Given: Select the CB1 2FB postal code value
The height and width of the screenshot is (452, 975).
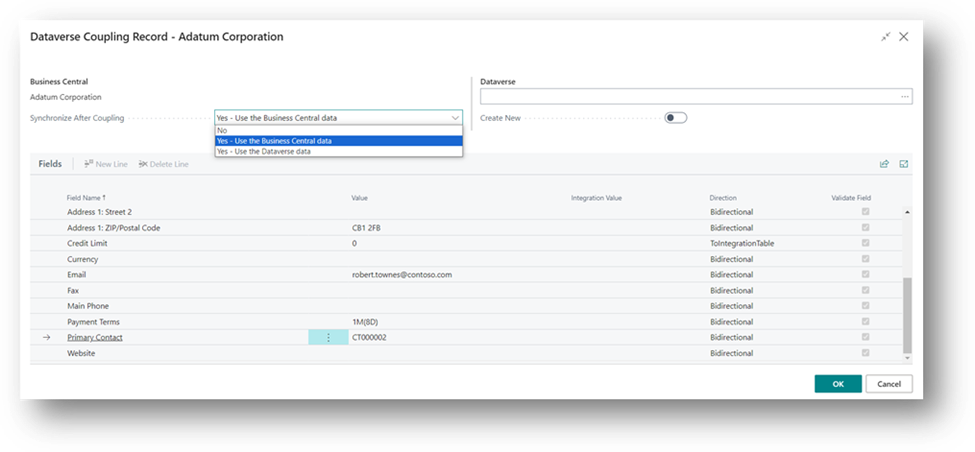Looking at the screenshot, I should 366,228.
